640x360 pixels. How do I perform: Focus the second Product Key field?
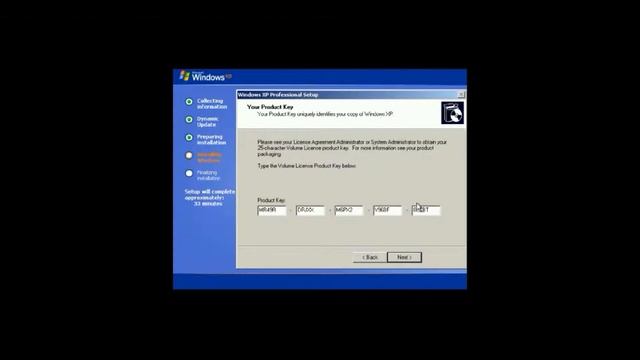310,210
